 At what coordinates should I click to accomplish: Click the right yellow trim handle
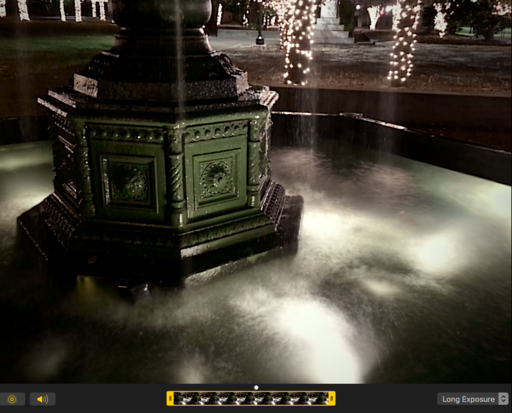[x=332, y=398]
